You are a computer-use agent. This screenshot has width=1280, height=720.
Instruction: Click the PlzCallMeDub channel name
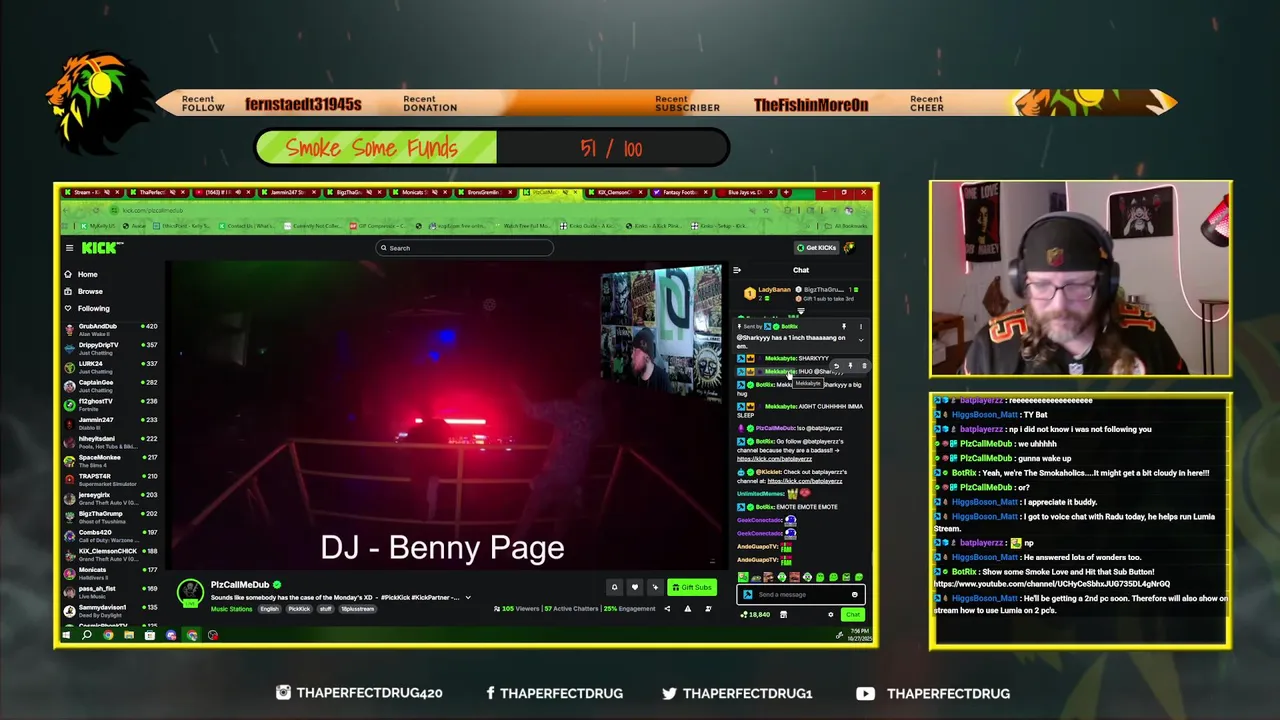click(240, 585)
